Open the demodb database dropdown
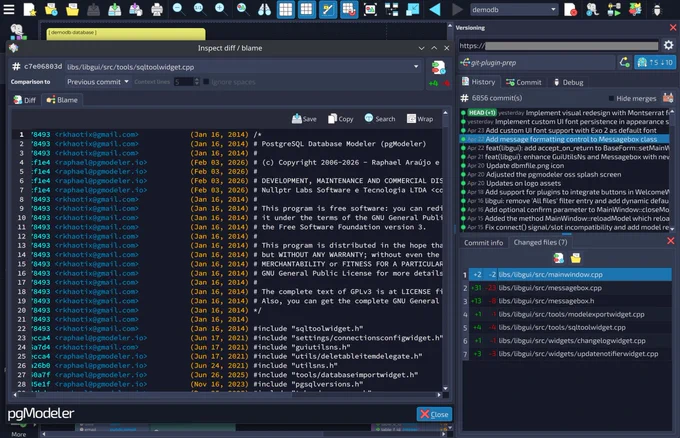680x438 pixels. tap(514, 9)
